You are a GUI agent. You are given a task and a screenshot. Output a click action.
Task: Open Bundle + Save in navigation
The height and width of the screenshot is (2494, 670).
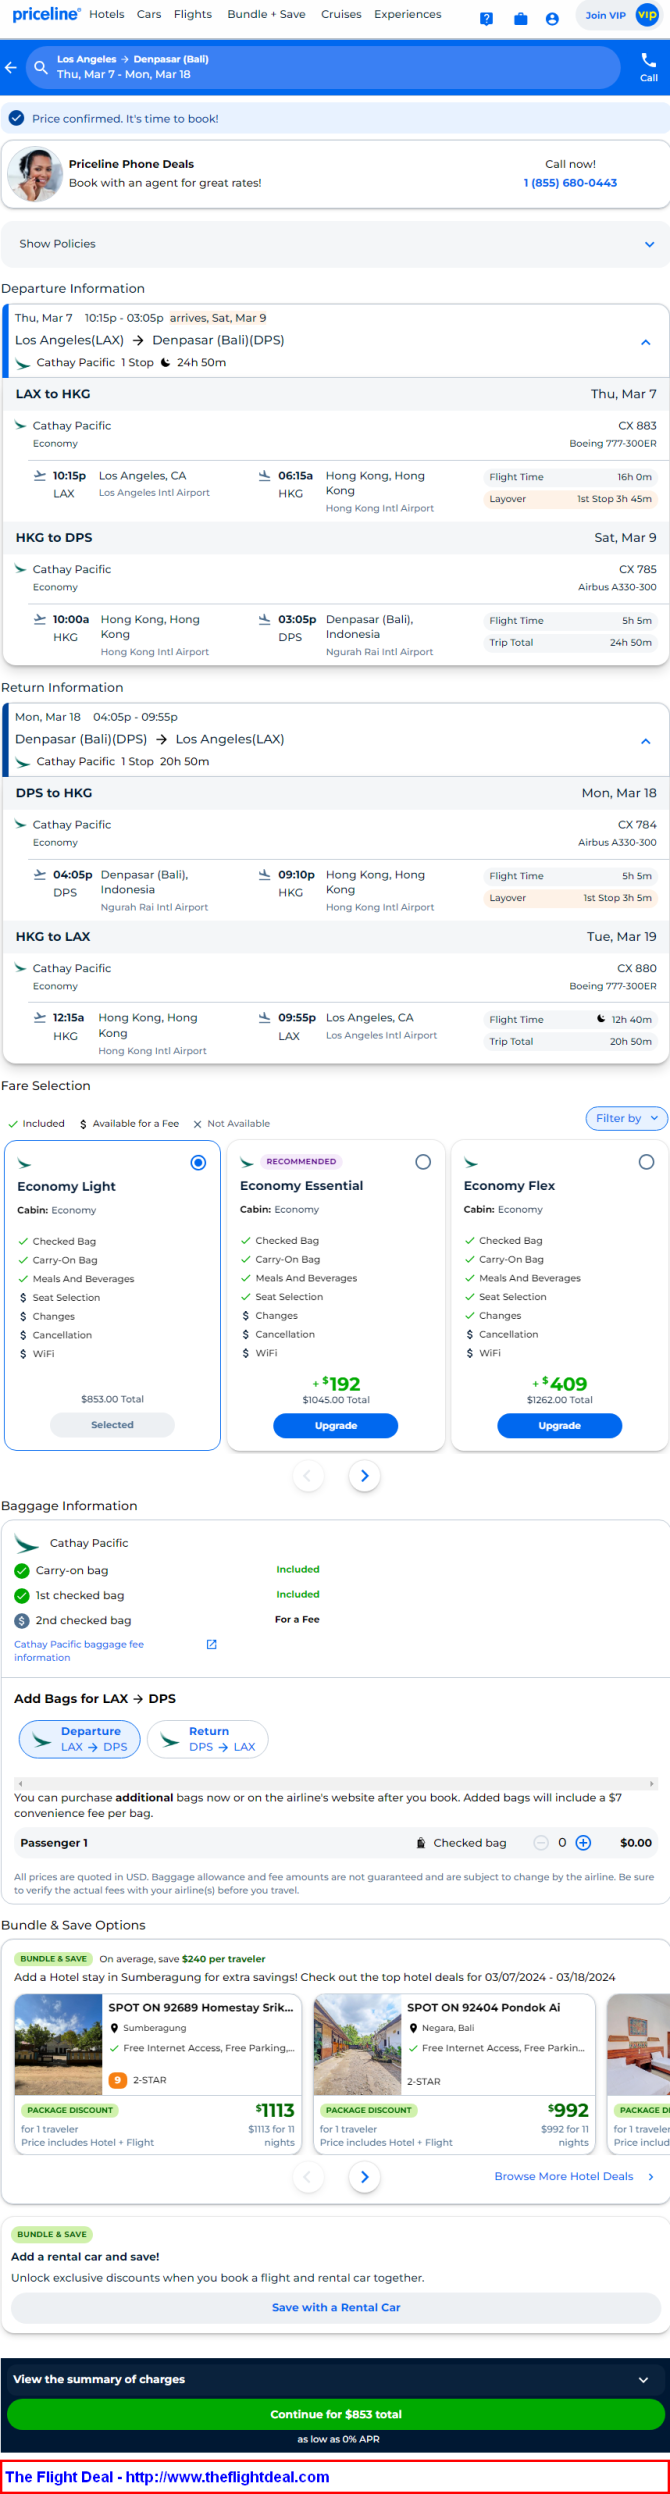267,14
